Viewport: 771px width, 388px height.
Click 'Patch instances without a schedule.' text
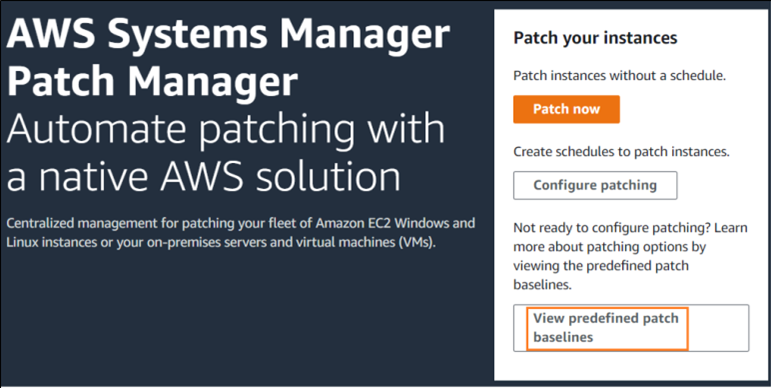(x=620, y=76)
